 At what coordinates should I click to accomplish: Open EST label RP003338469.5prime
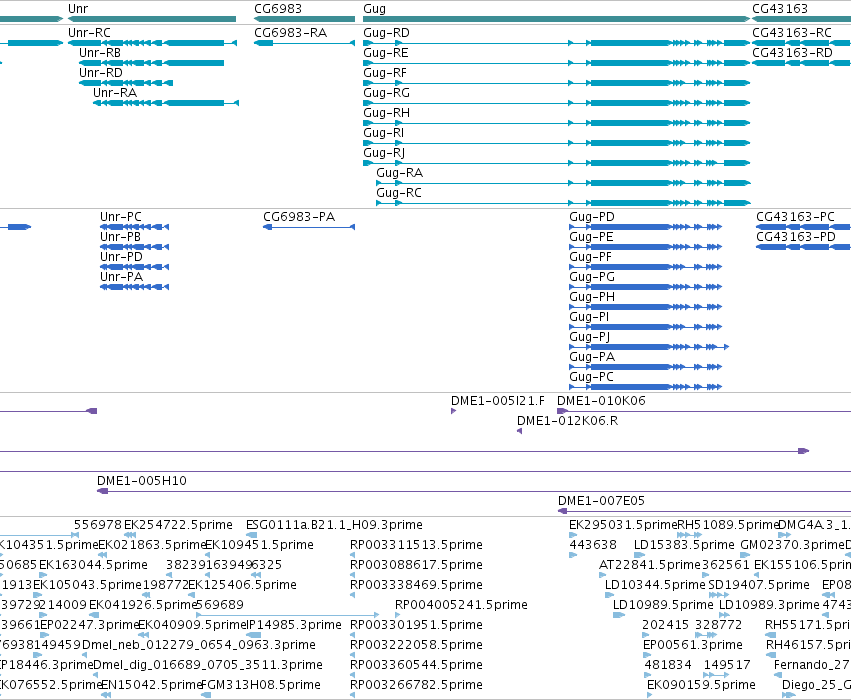(416, 586)
